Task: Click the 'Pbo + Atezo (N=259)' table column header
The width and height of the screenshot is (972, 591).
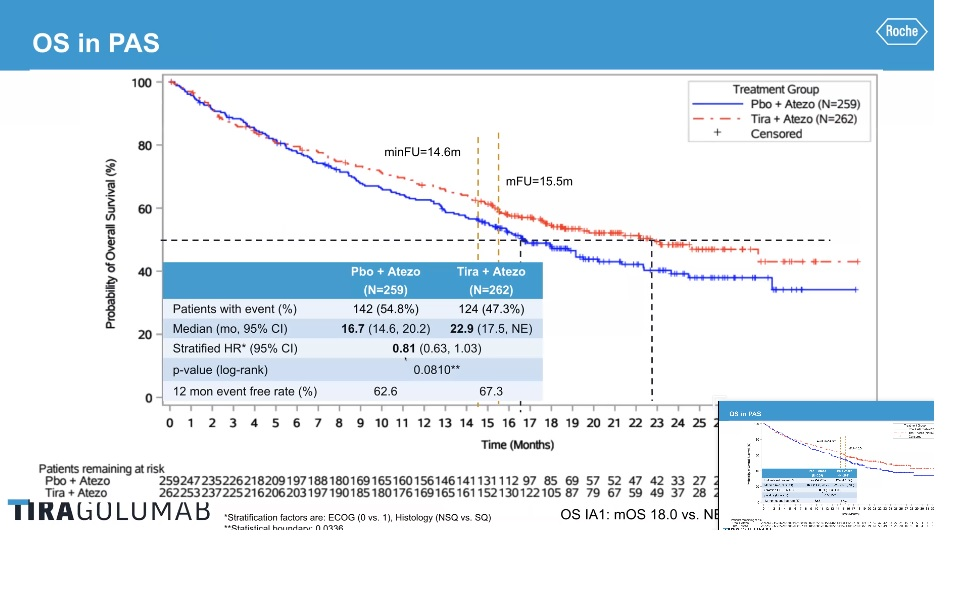Action: tap(386, 280)
